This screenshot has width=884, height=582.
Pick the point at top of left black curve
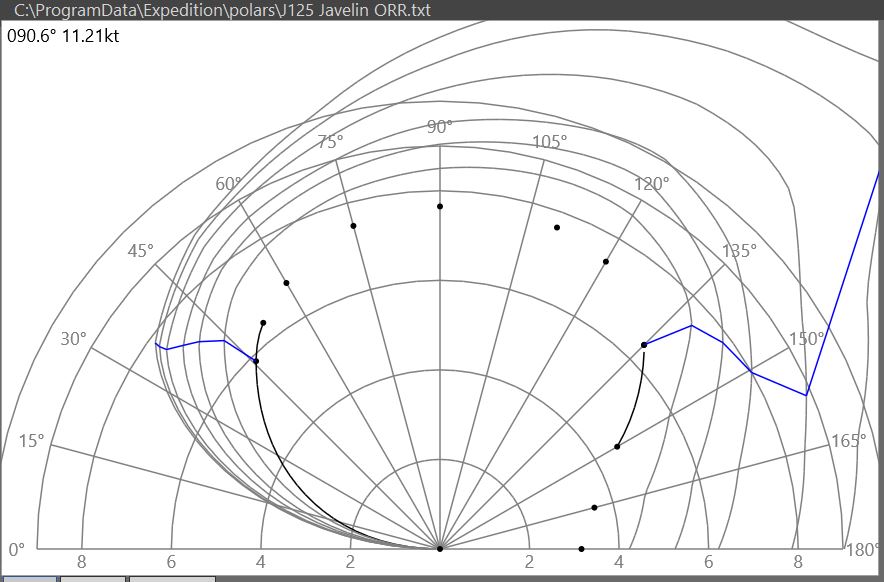pos(263,323)
